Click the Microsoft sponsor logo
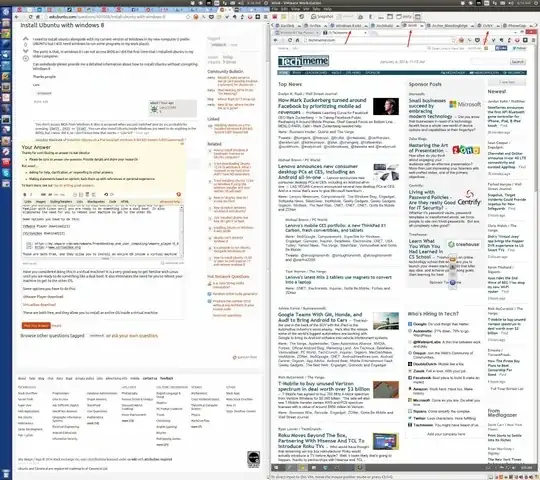 [x=465, y=104]
